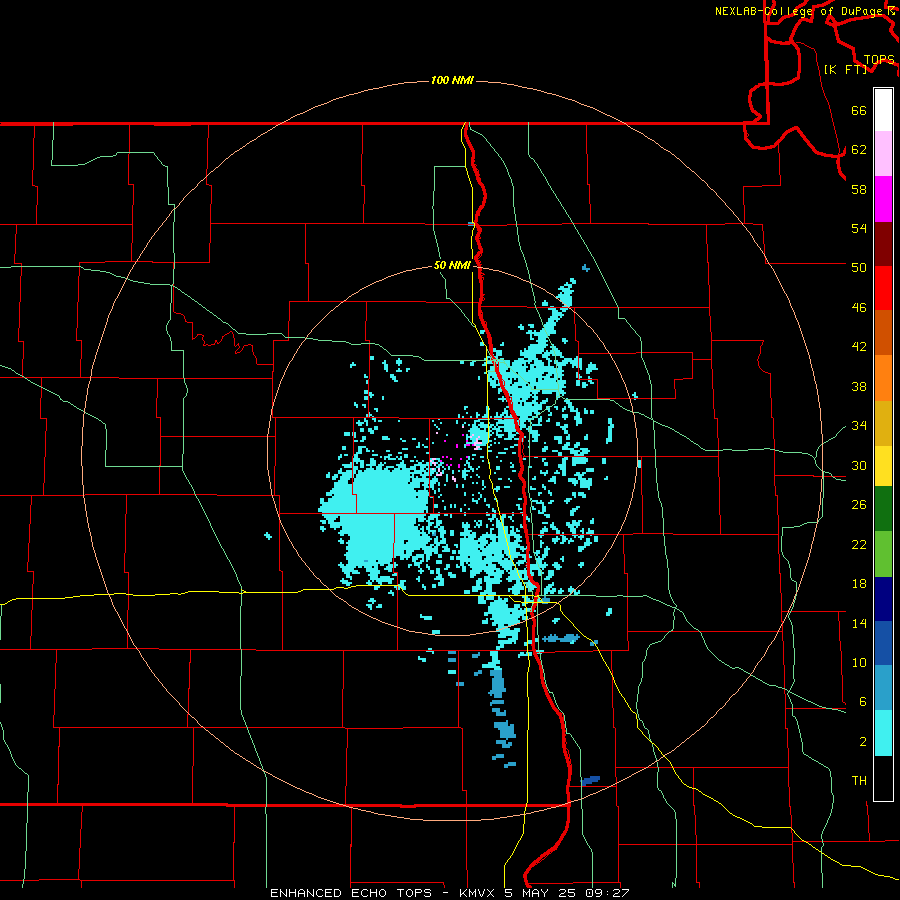Viewport: 900px width, 900px height.
Task: Click the '[K FT]' unit label
Action: pos(845,69)
